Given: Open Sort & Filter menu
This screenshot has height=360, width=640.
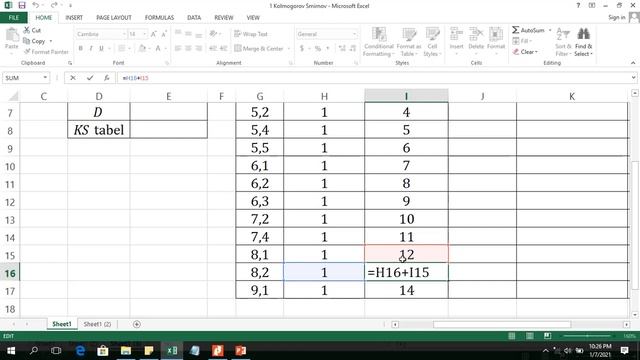Looking at the screenshot, I should click(x=563, y=42).
